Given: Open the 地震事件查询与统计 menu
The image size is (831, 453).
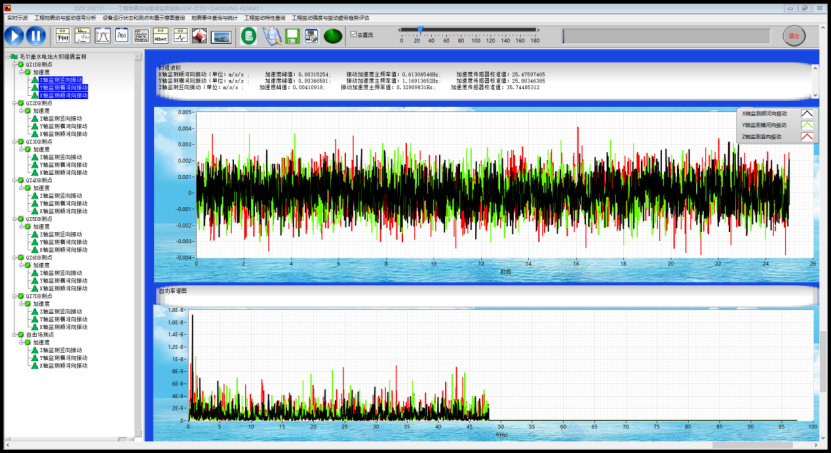Looking at the screenshot, I should pos(215,18).
